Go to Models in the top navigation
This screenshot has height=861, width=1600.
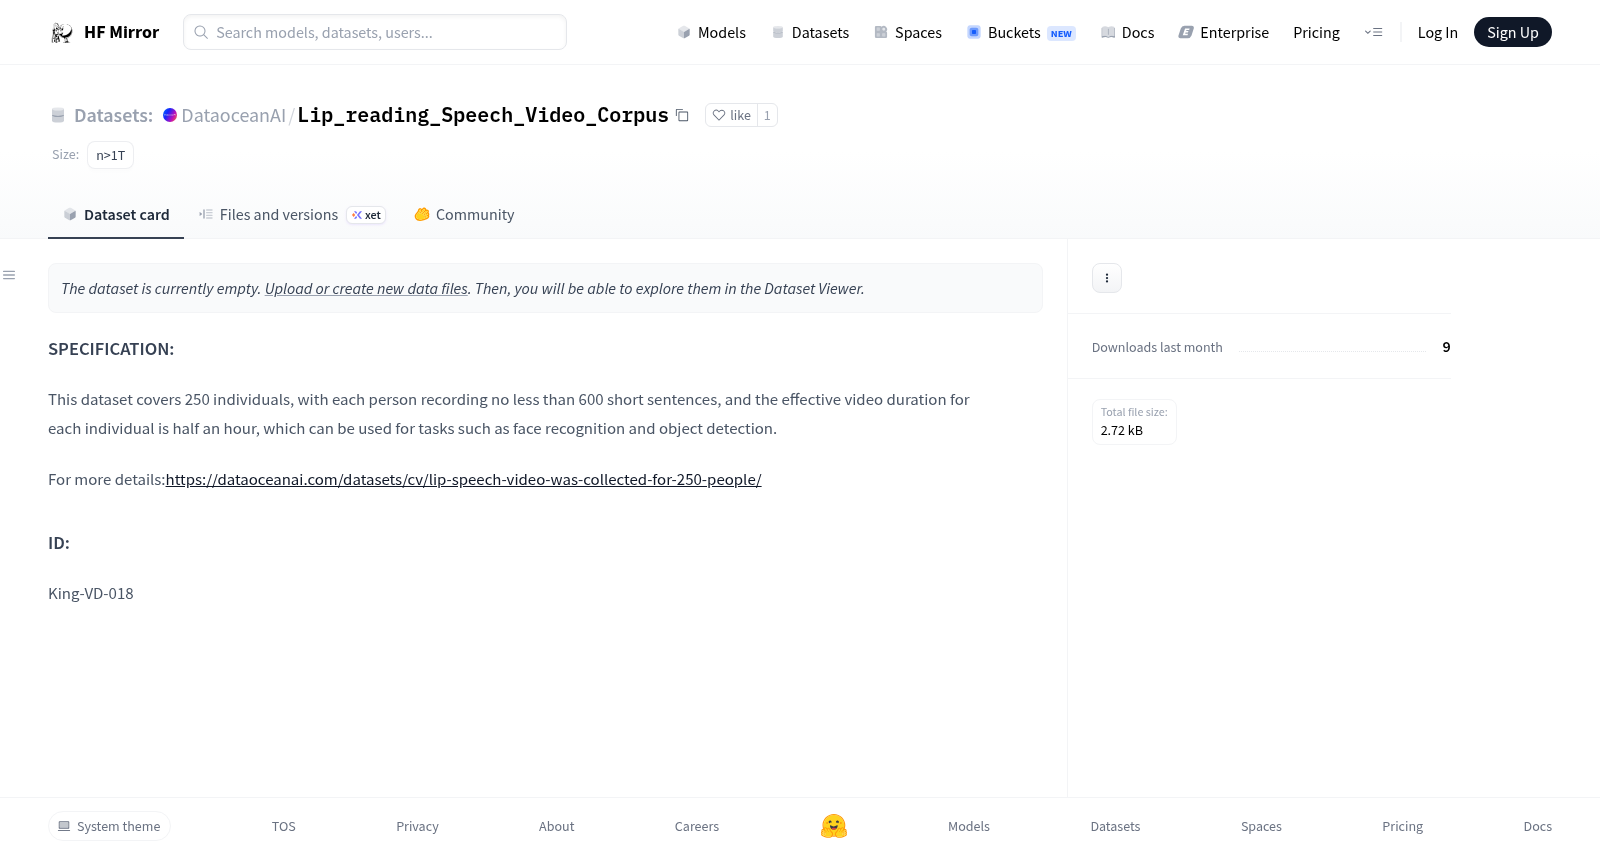tap(711, 32)
